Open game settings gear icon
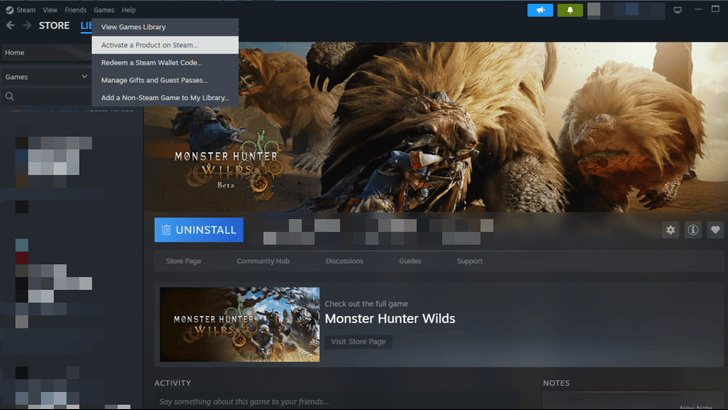The height and width of the screenshot is (410, 728). click(670, 230)
